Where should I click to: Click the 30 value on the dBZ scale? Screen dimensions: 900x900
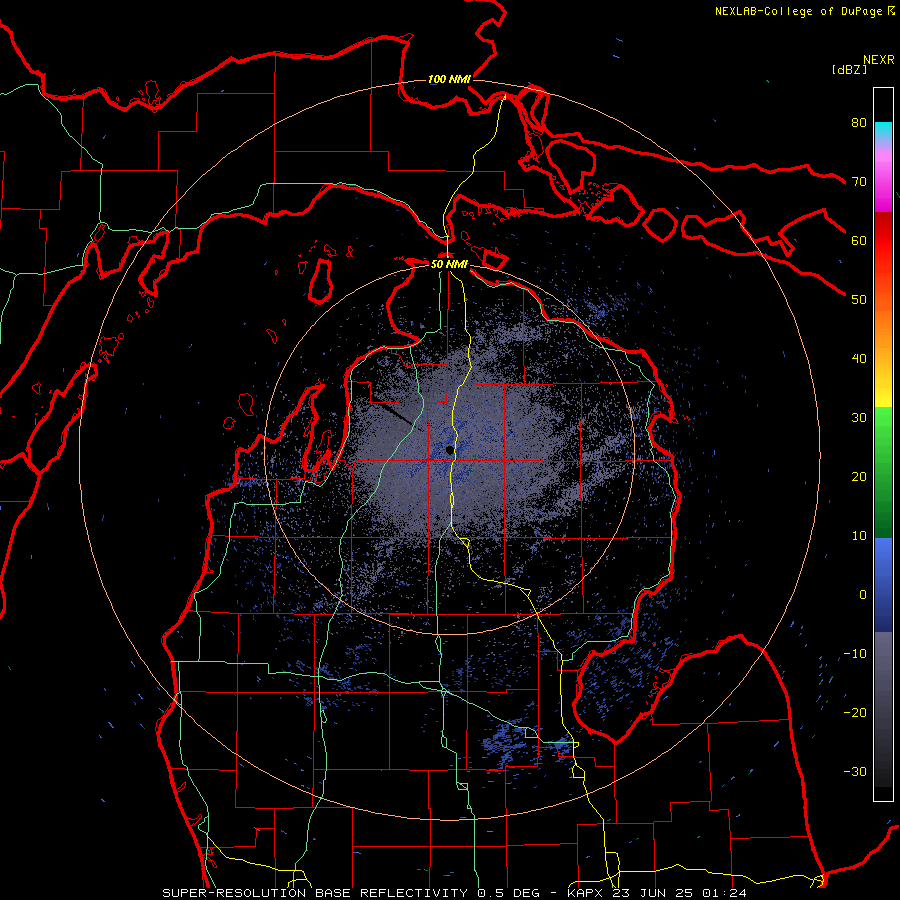pyautogui.click(x=859, y=417)
